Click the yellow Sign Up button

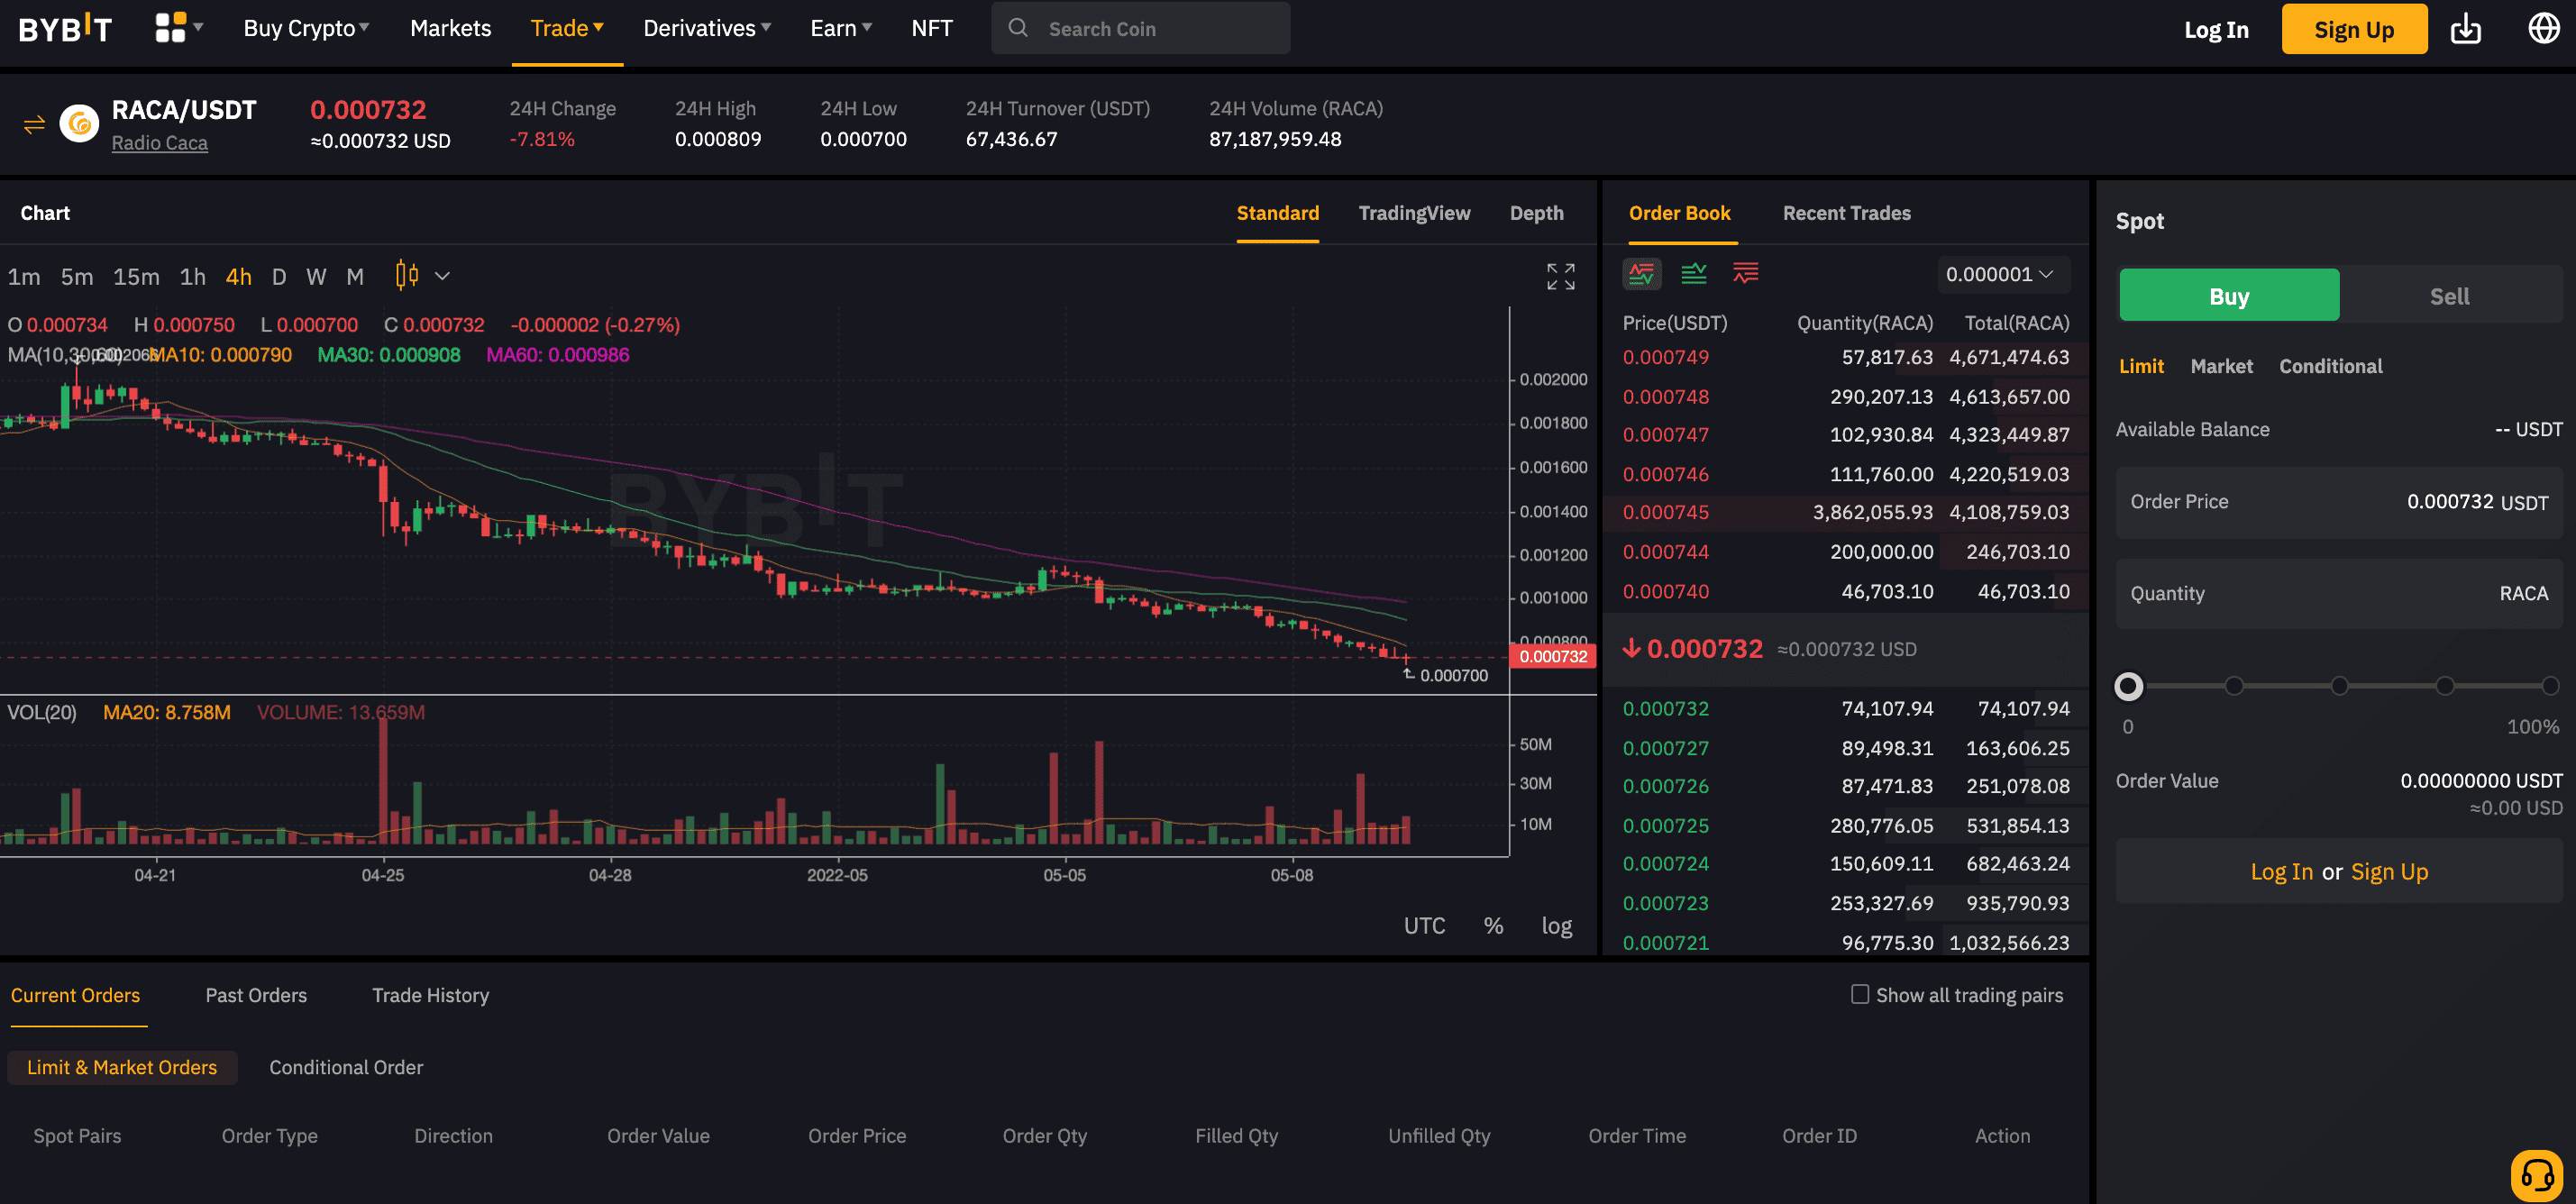coord(2353,29)
